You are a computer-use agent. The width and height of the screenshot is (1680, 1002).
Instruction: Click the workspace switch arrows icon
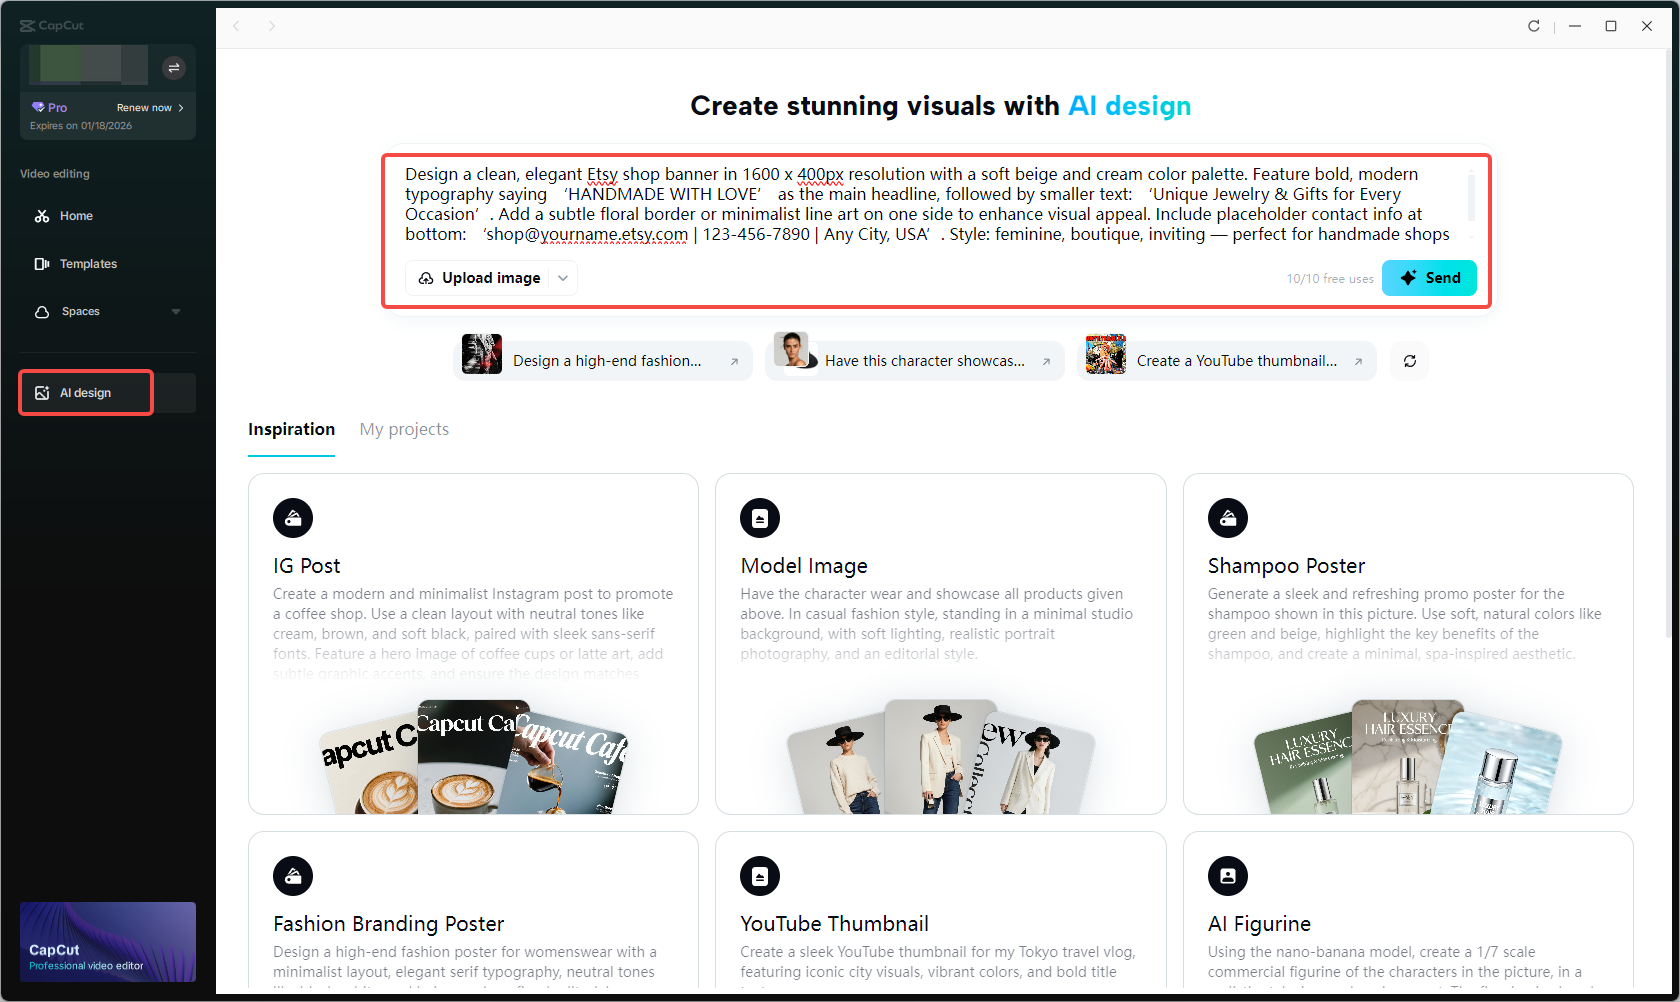(173, 68)
